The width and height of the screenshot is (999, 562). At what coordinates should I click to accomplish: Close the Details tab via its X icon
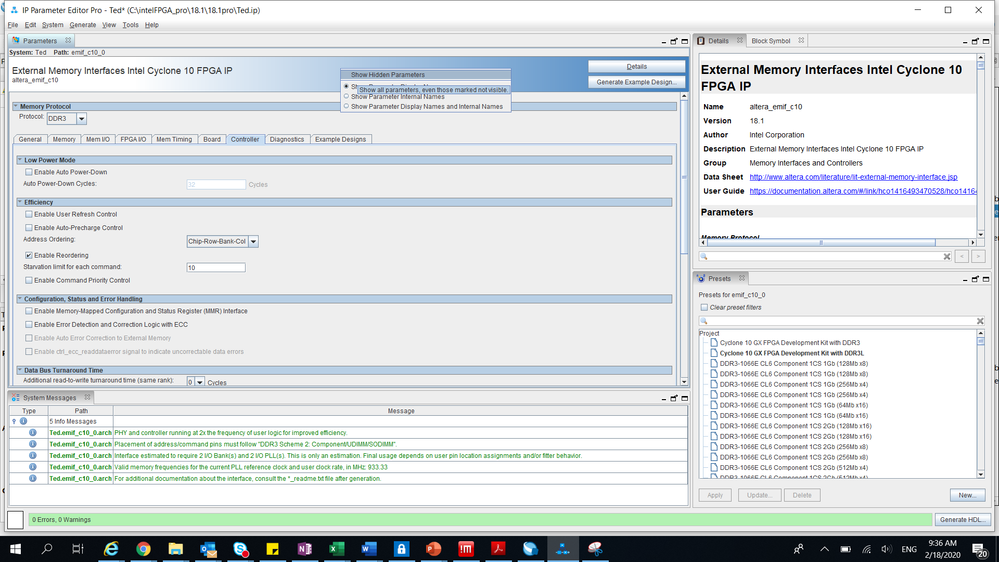pyautogui.click(x=740, y=40)
